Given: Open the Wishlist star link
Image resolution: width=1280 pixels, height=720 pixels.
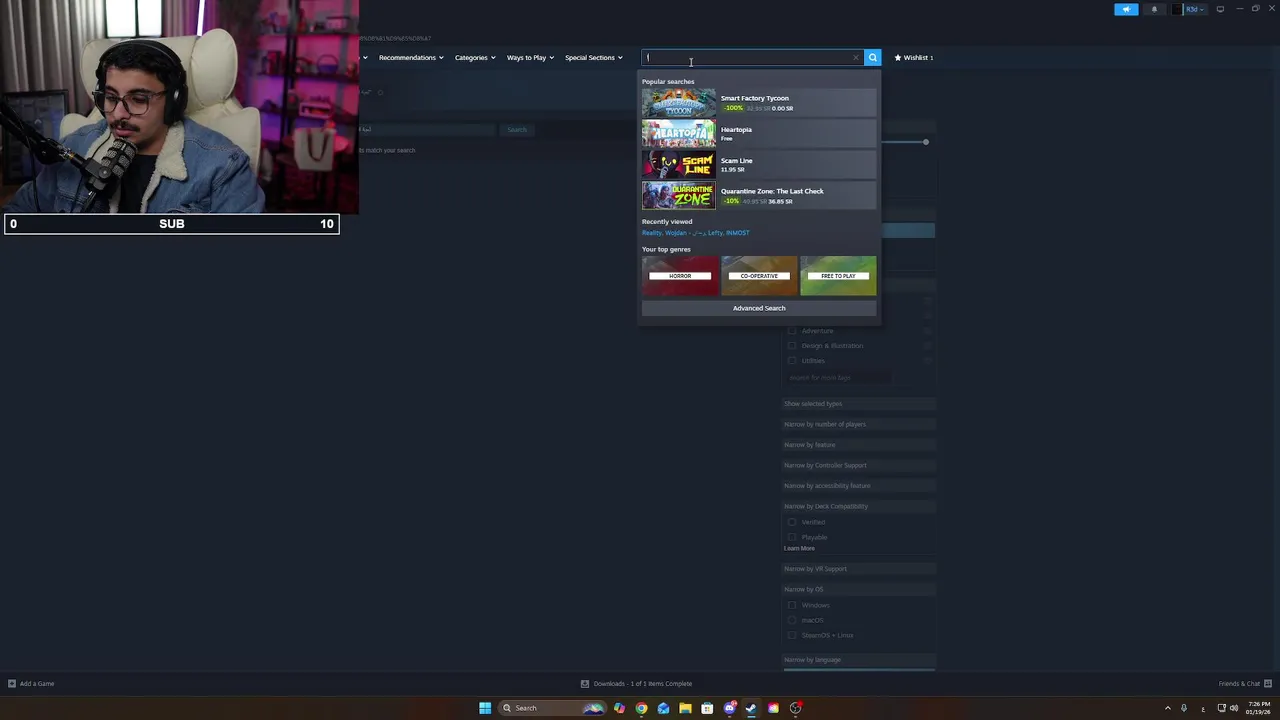Looking at the screenshot, I should (x=914, y=57).
